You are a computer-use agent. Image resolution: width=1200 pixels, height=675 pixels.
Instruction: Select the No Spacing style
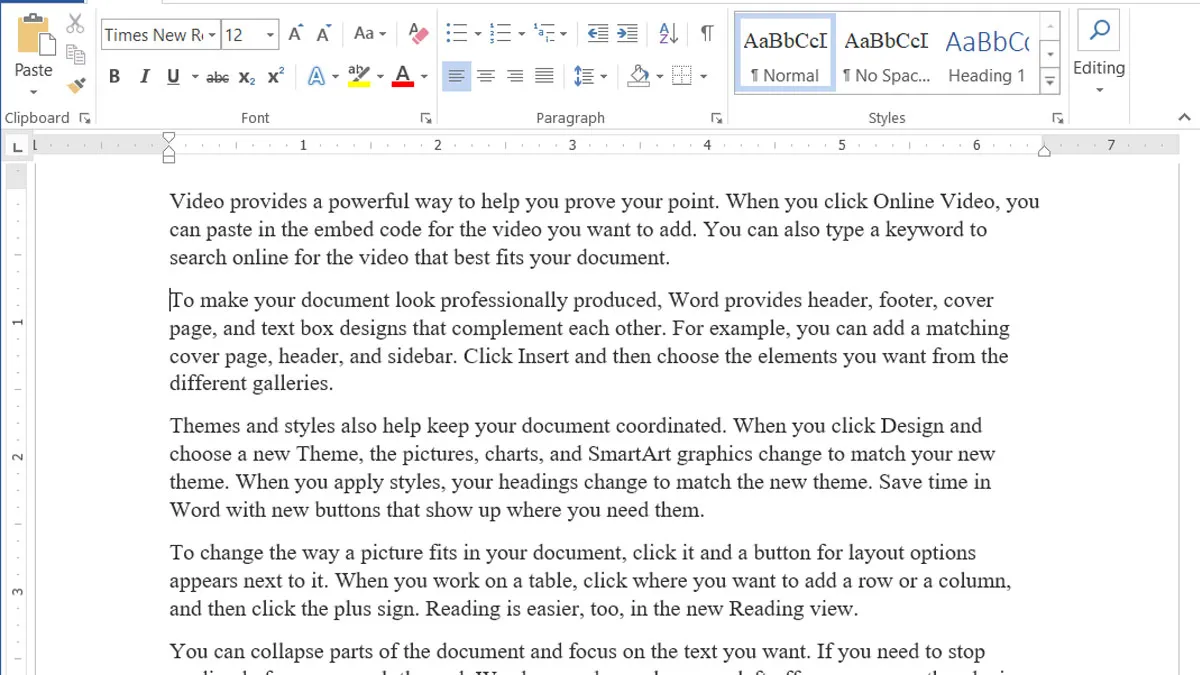pos(886,55)
